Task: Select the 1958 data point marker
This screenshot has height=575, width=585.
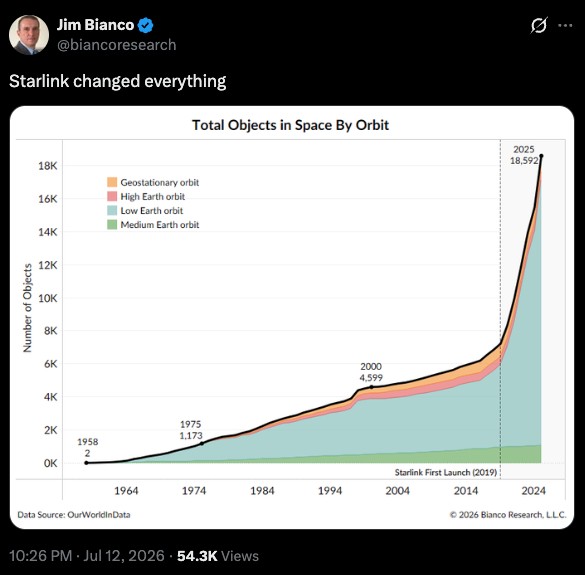Action: click(87, 463)
